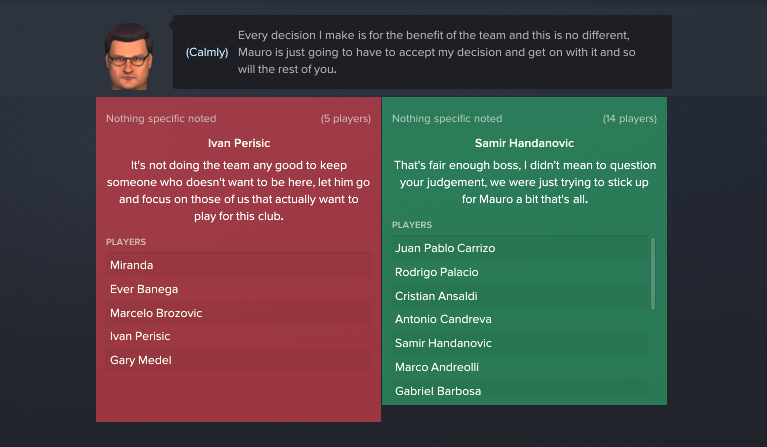The height and width of the screenshot is (447, 767).
Task: Select Ever Banega in the player list
Action: [239, 289]
